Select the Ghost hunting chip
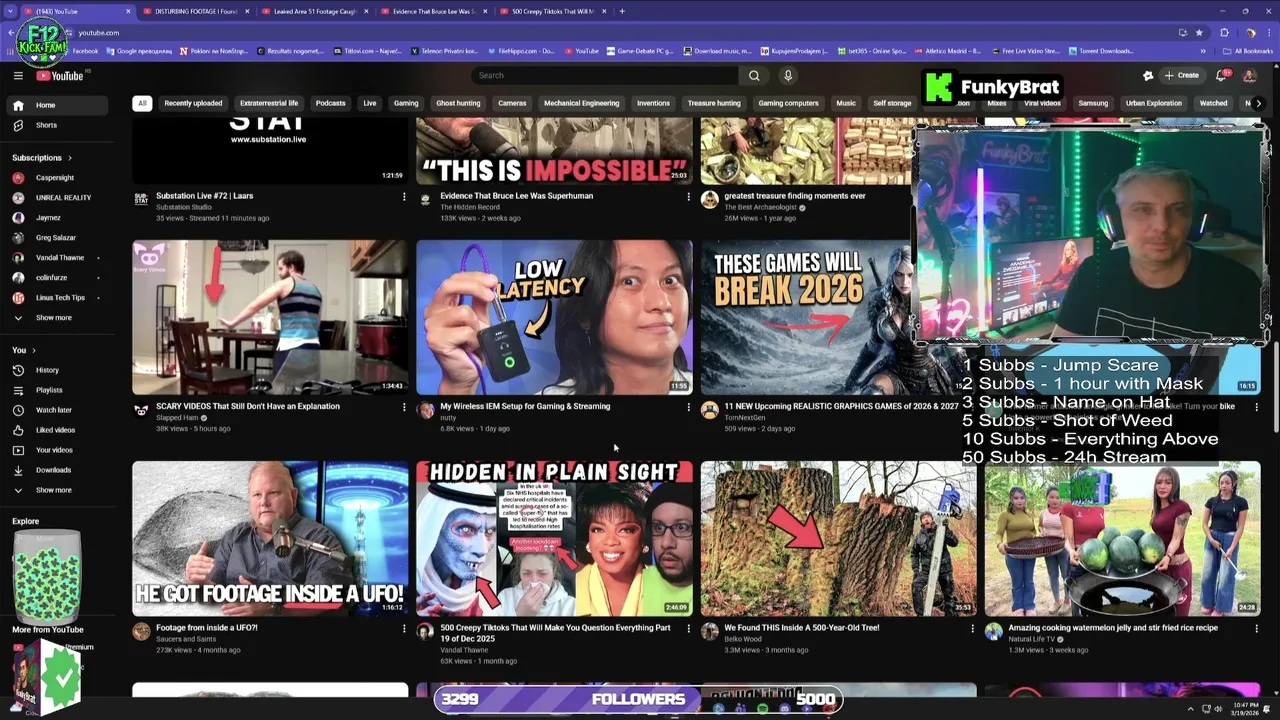 [458, 103]
